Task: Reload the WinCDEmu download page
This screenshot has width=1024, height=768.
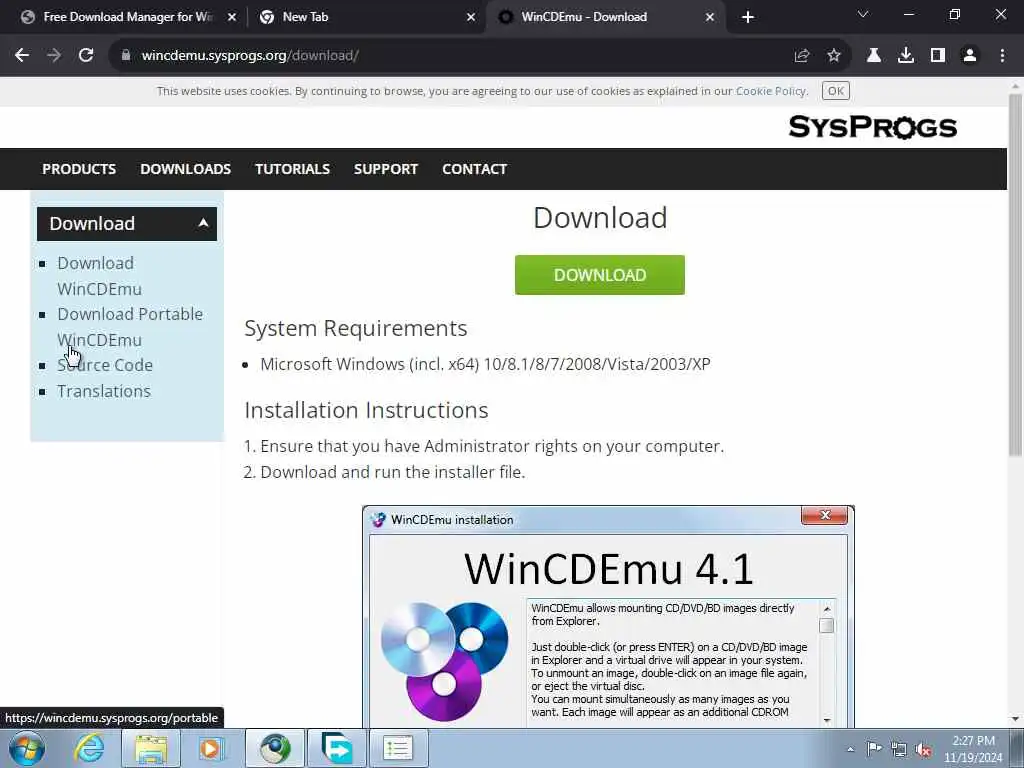Action: [x=86, y=56]
